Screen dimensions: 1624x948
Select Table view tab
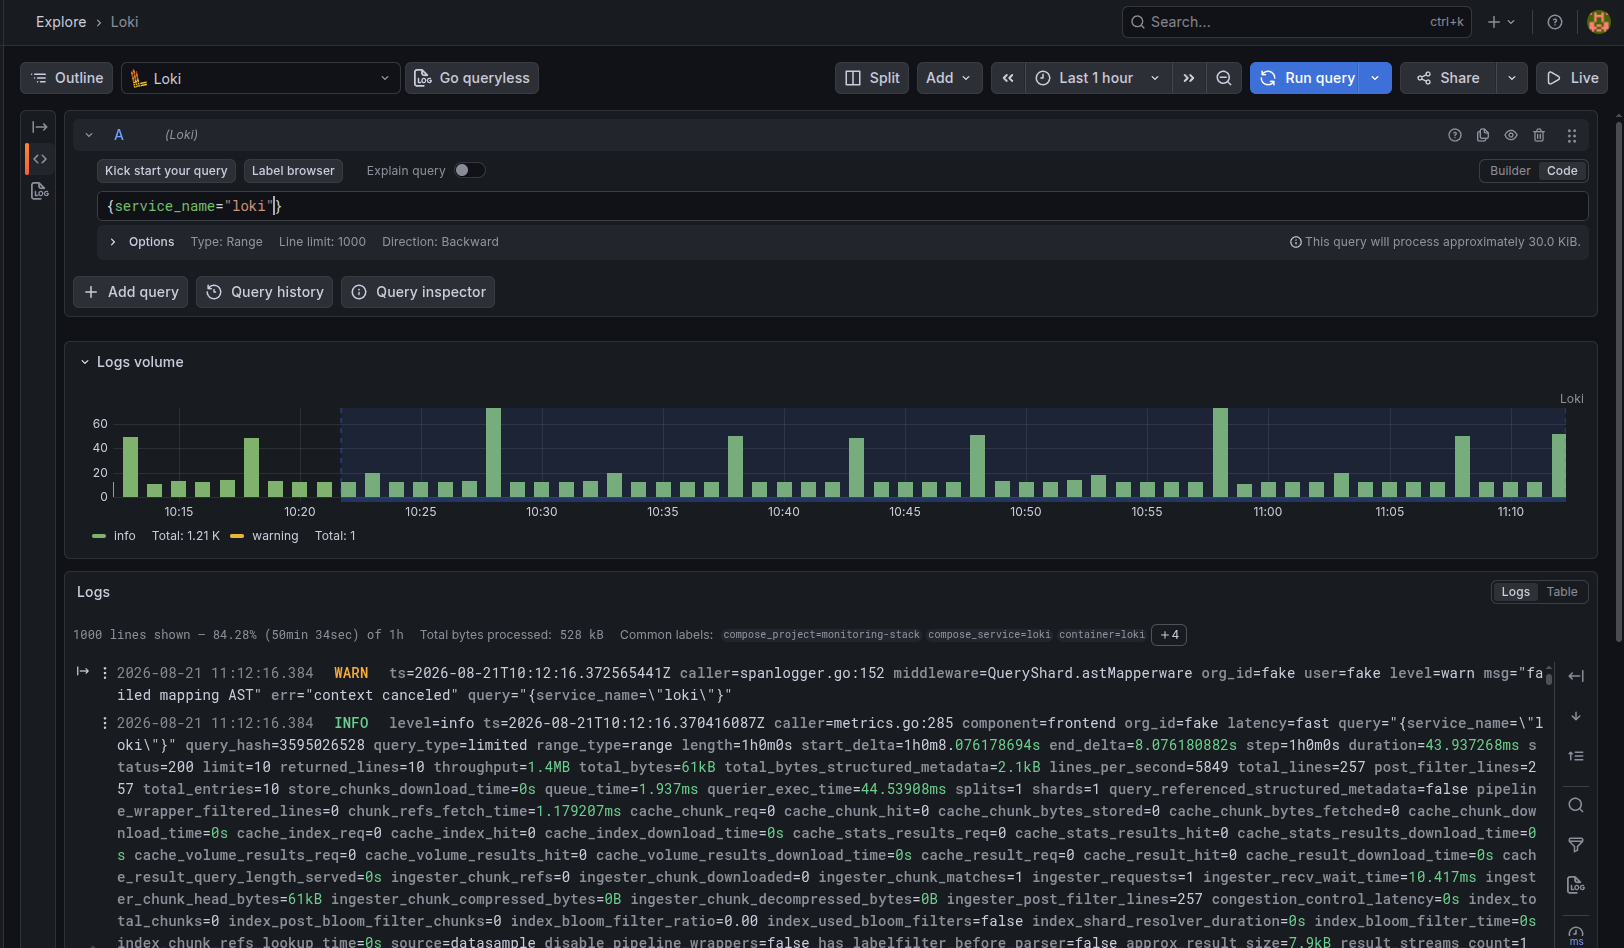pos(1562,592)
